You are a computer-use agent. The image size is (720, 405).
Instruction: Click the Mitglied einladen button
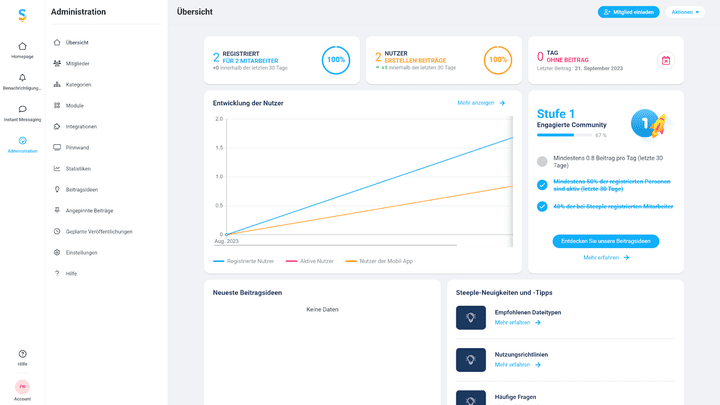[628, 12]
